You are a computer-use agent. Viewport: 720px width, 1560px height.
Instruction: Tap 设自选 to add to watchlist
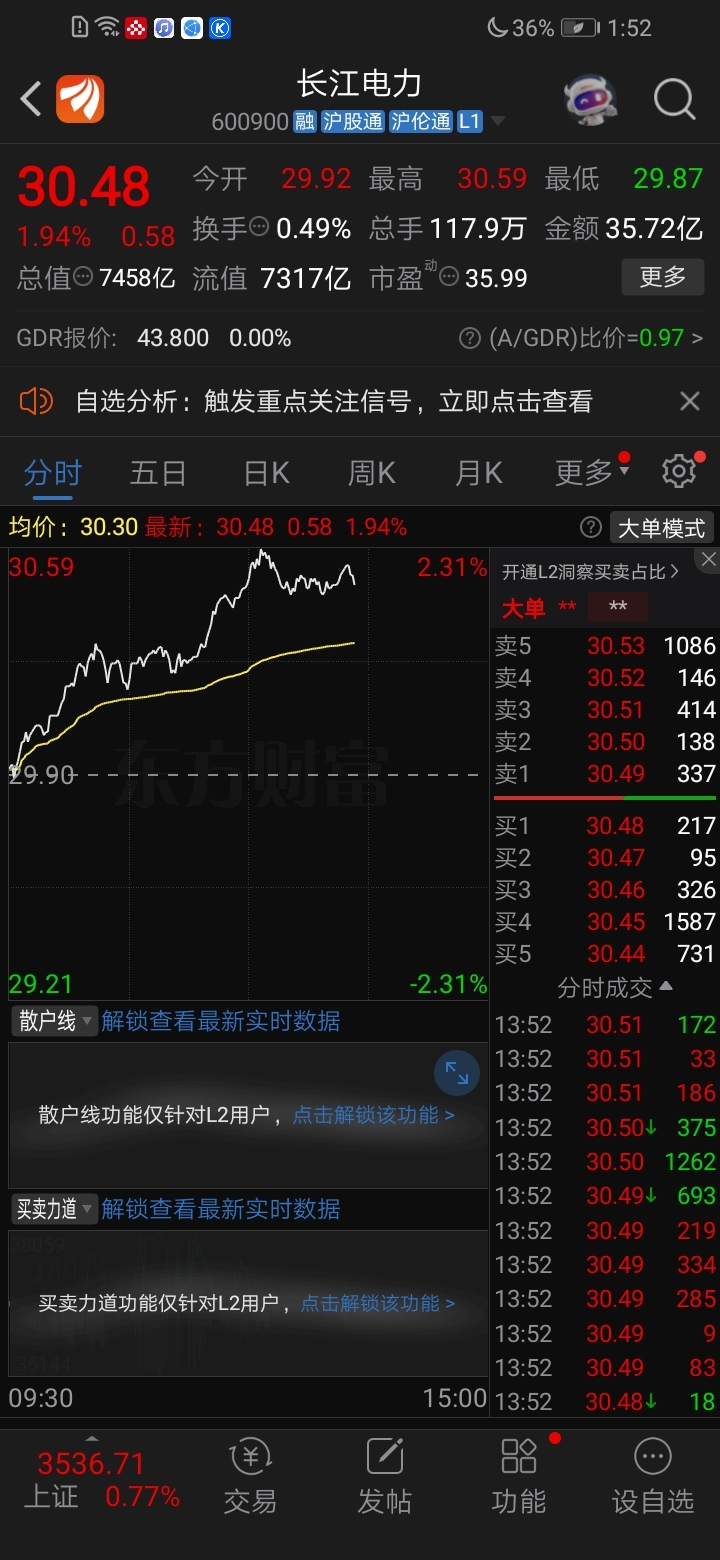click(x=653, y=1478)
